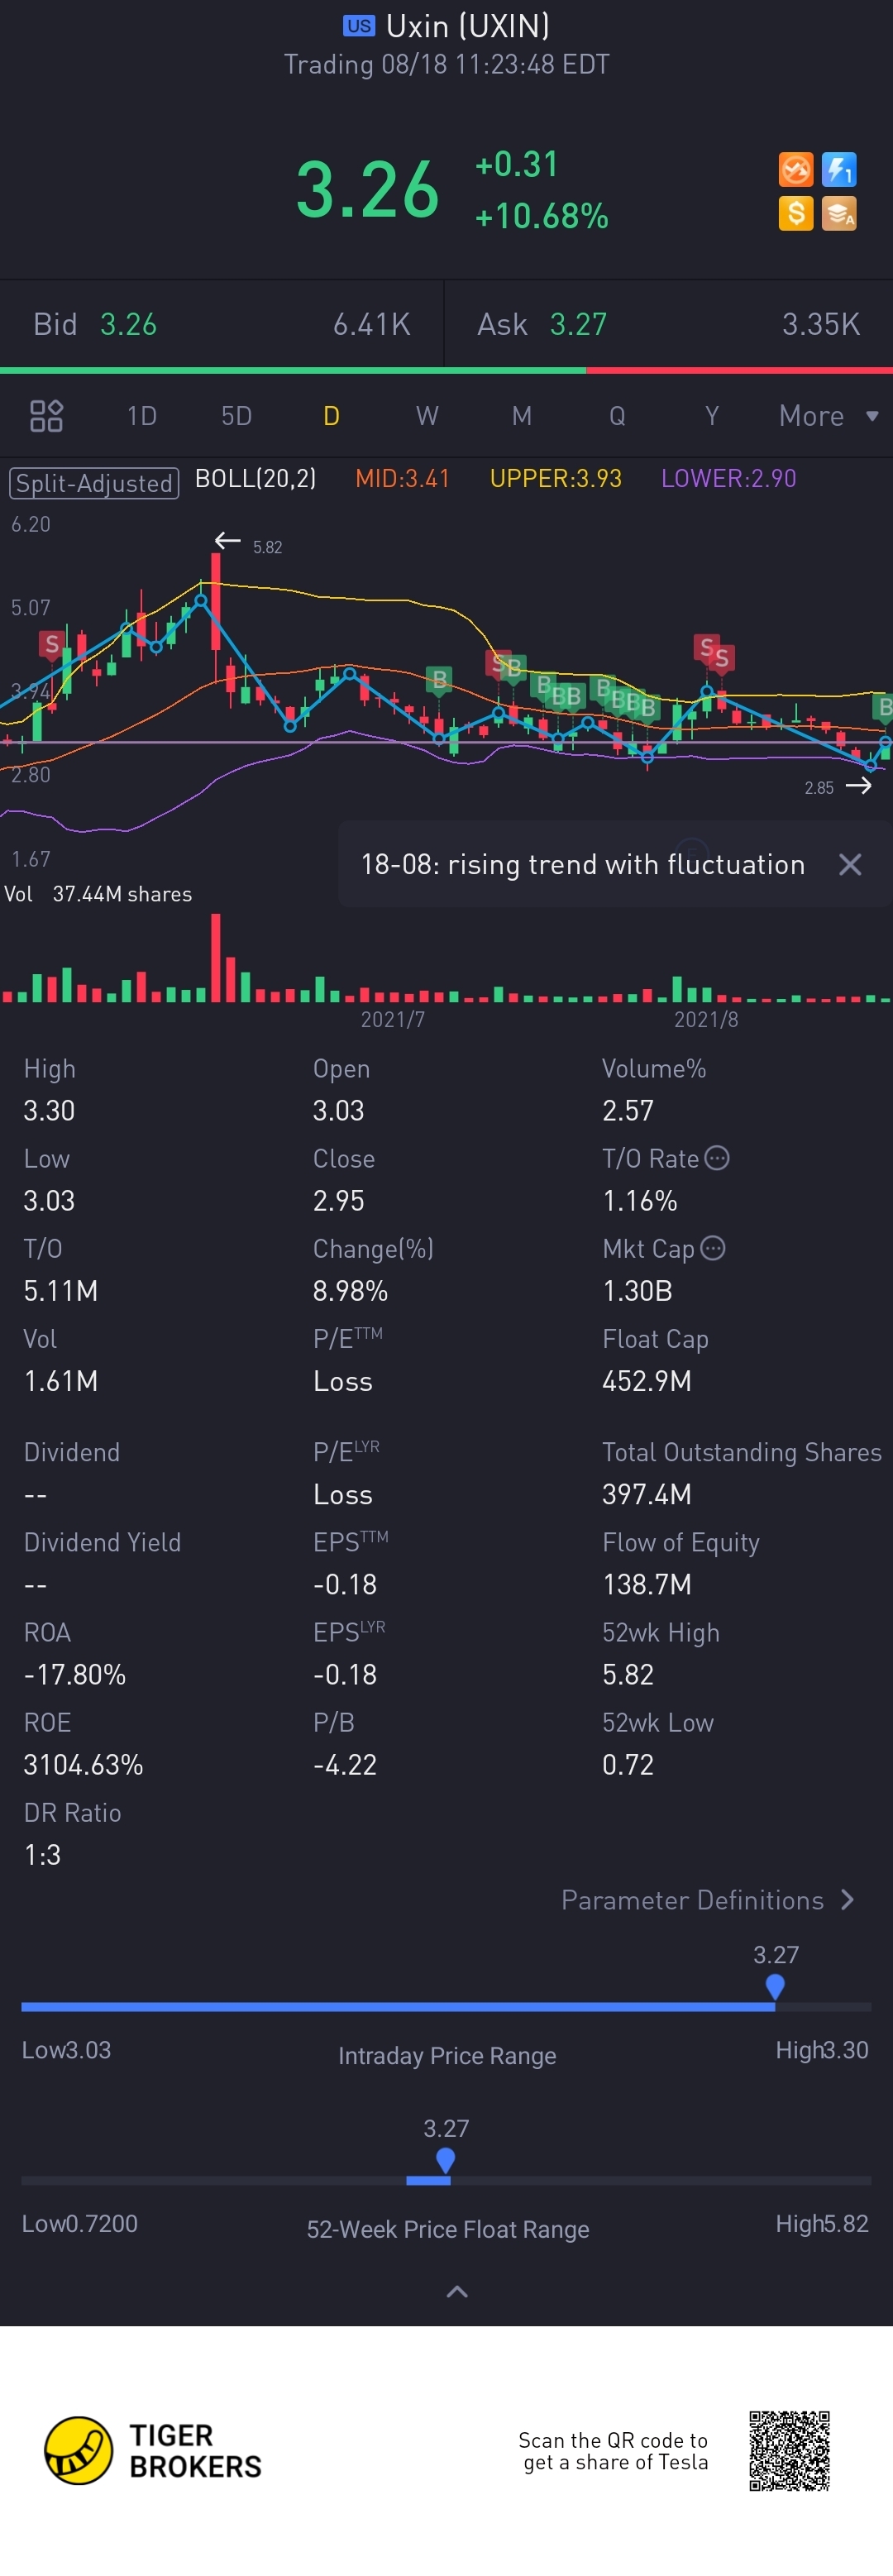Select the D daily chart tab
The image size is (893, 2576).
tap(332, 416)
